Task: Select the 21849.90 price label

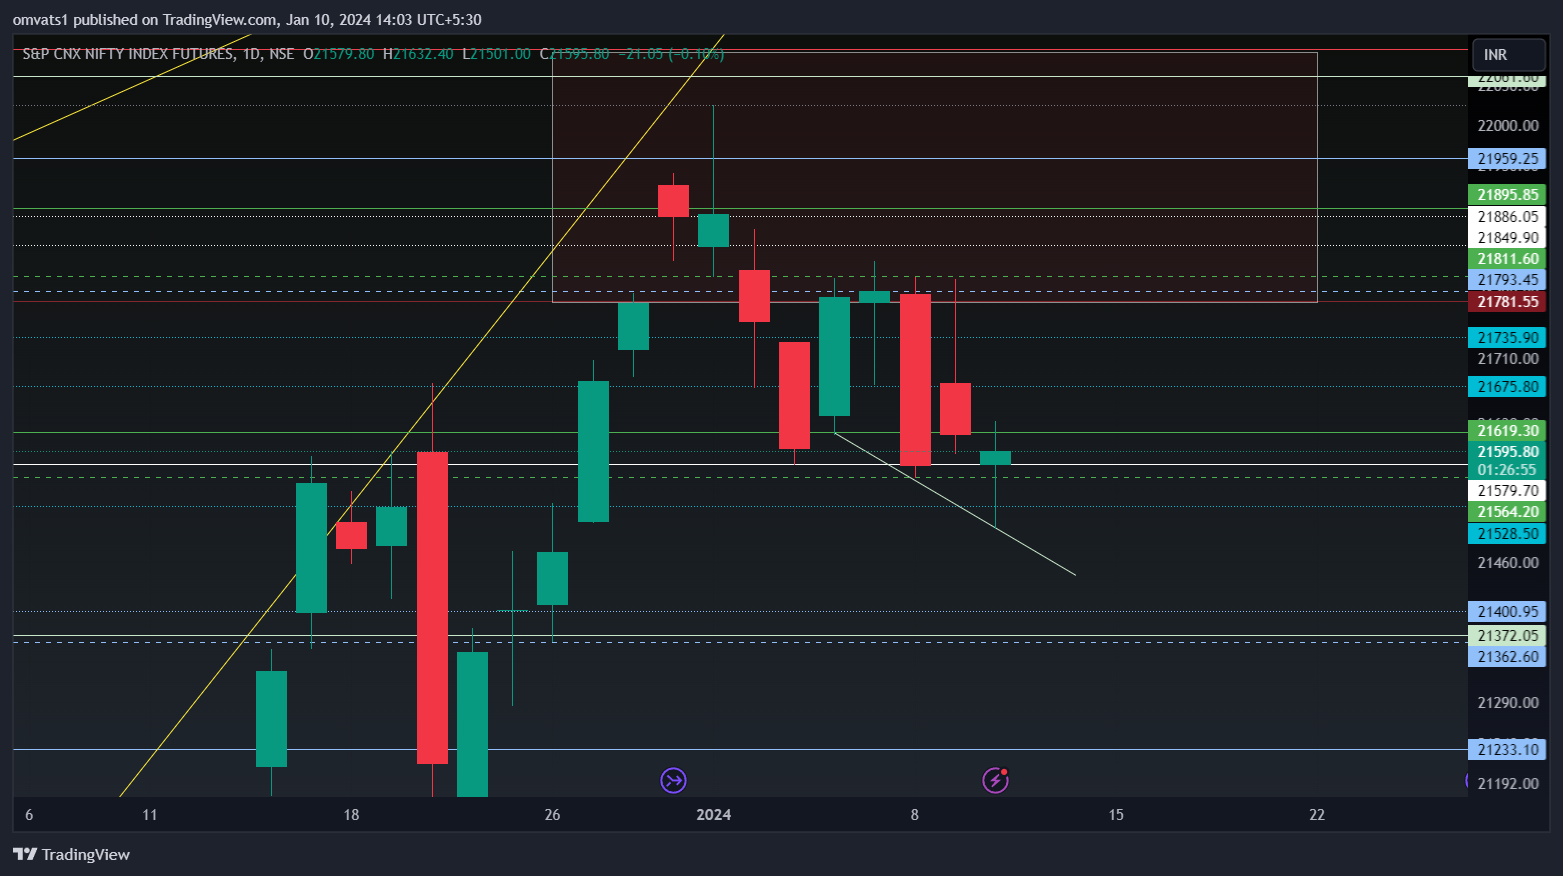Action: (1507, 238)
